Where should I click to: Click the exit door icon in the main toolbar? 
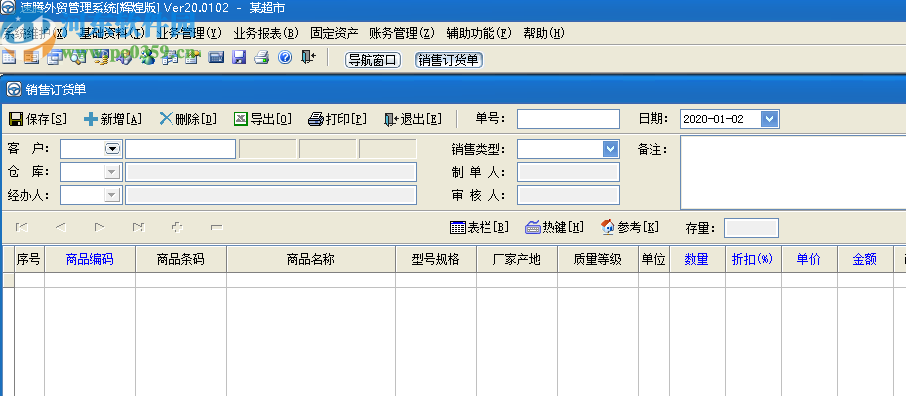click(x=309, y=57)
